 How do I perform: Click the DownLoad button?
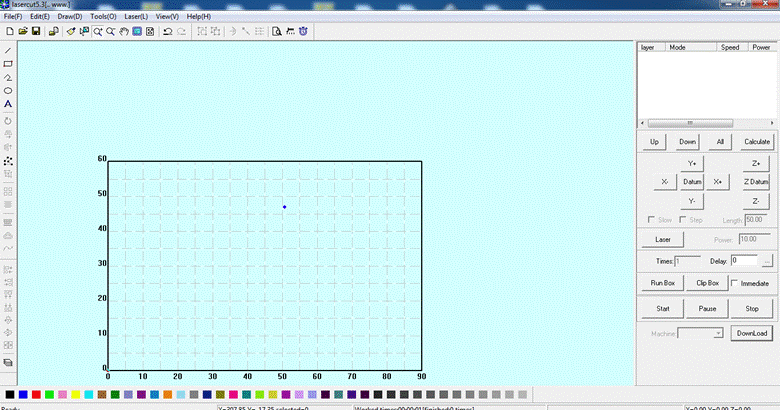pyautogui.click(x=752, y=333)
